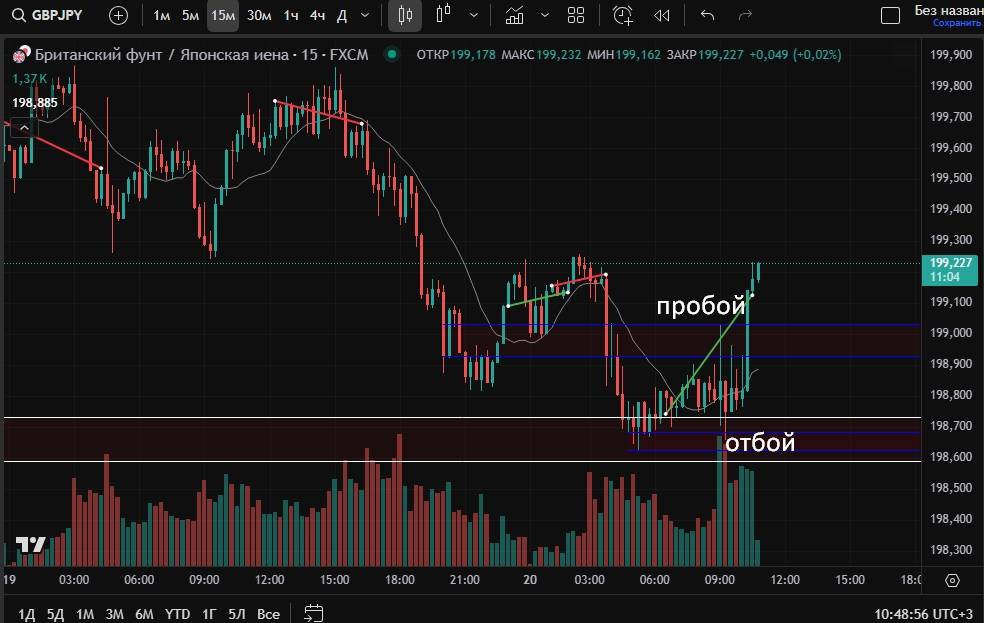This screenshot has width=984, height=623.
Task: Click the GBPJPY symbol search
Action: tap(50, 15)
